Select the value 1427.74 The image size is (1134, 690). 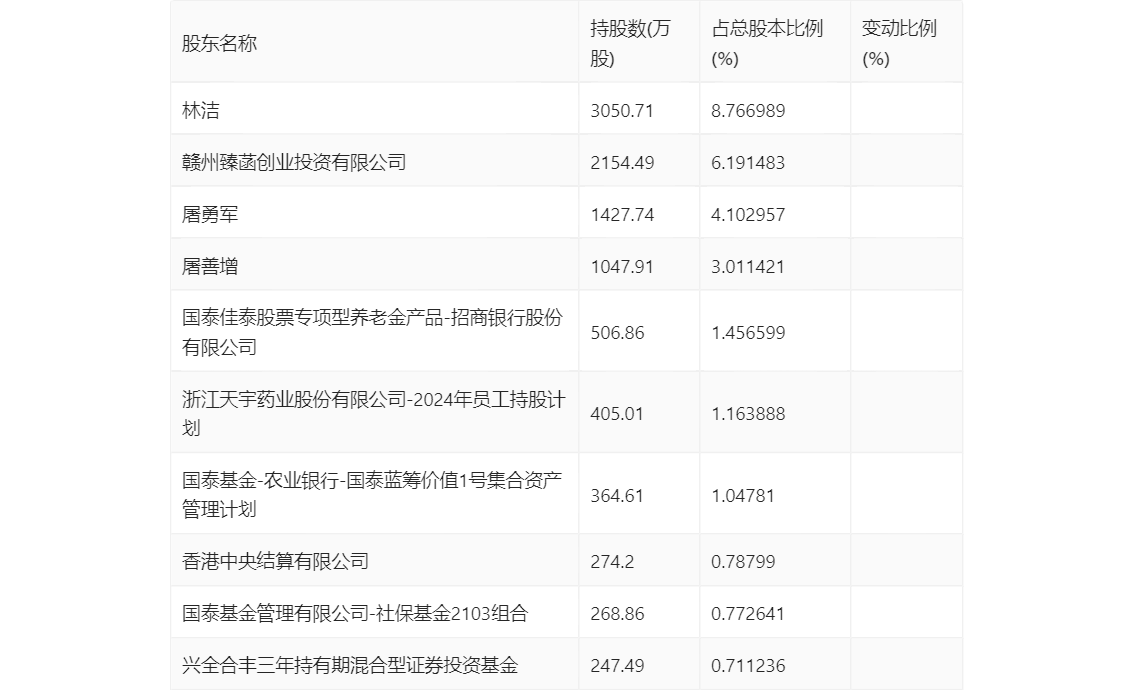(x=622, y=215)
